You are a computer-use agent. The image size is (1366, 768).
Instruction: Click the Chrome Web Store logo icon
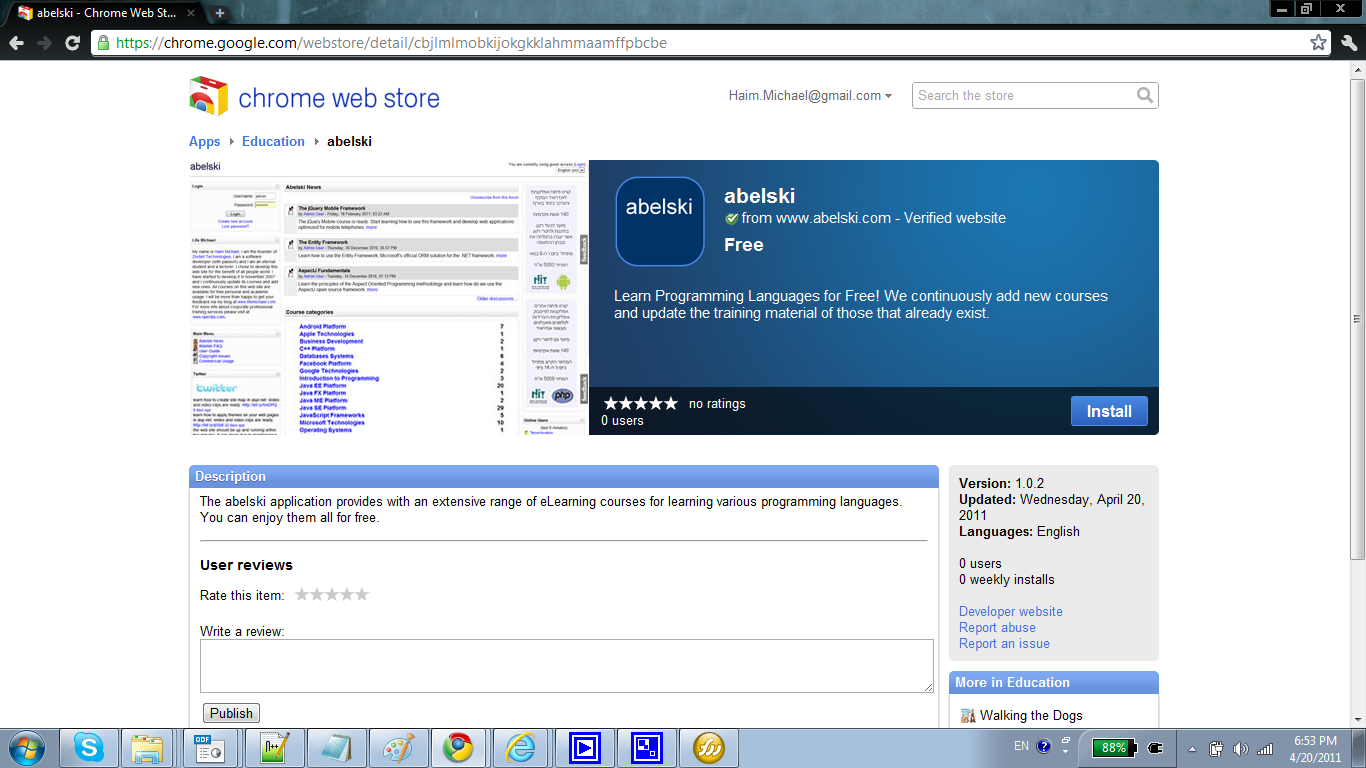(x=209, y=96)
